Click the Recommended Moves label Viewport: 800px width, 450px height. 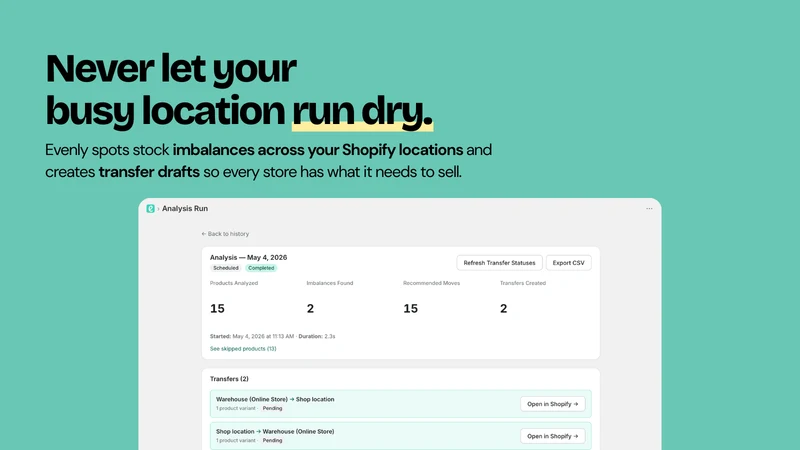[431, 283]
